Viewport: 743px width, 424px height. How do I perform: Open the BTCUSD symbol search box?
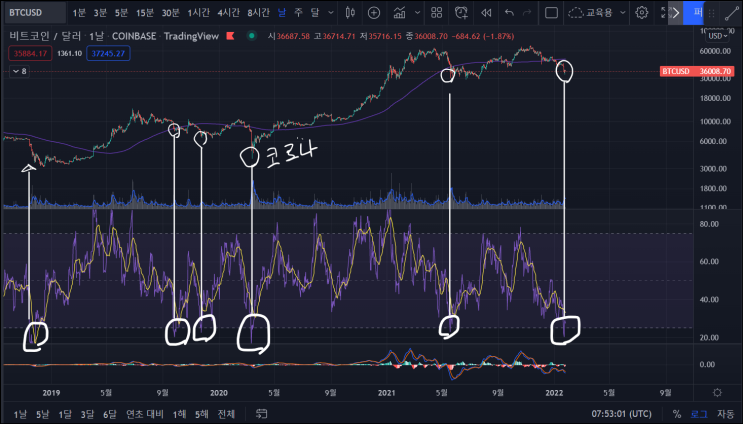(x=35, y=13)
